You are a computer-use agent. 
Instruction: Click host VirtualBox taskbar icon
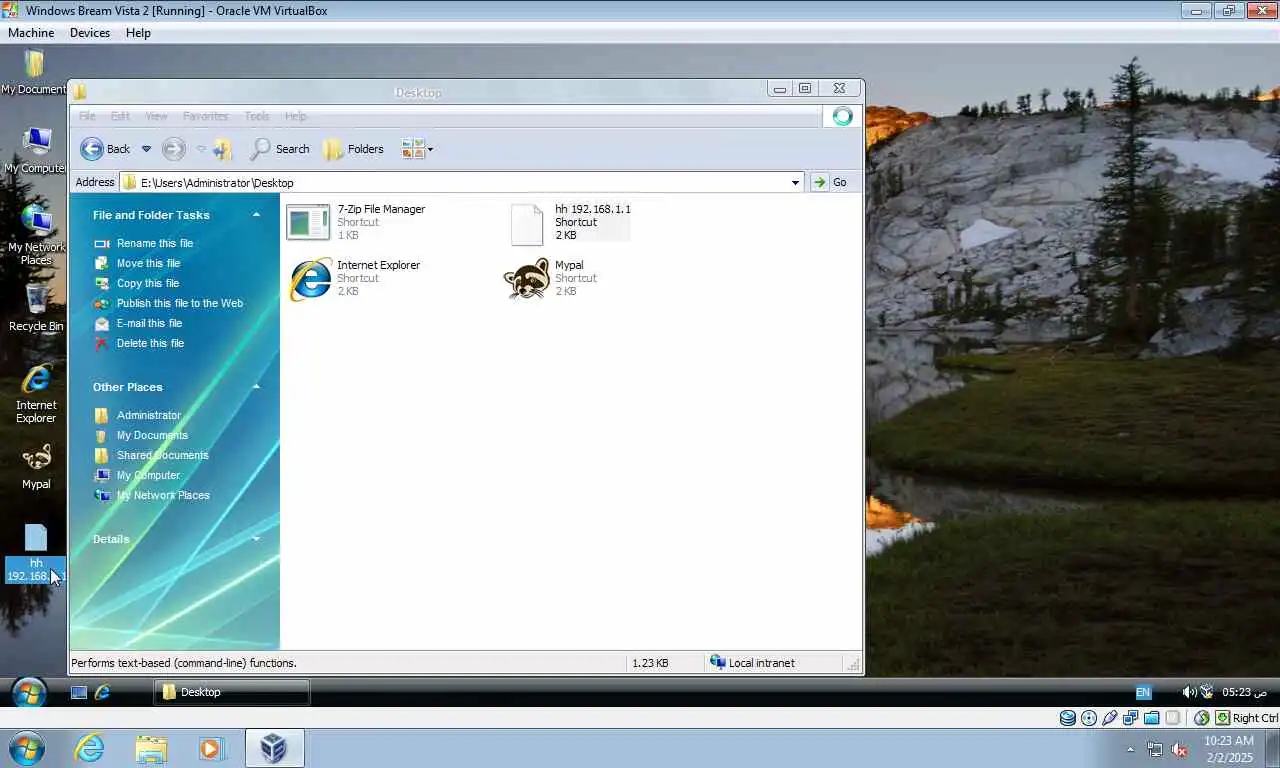pos(274,748)
